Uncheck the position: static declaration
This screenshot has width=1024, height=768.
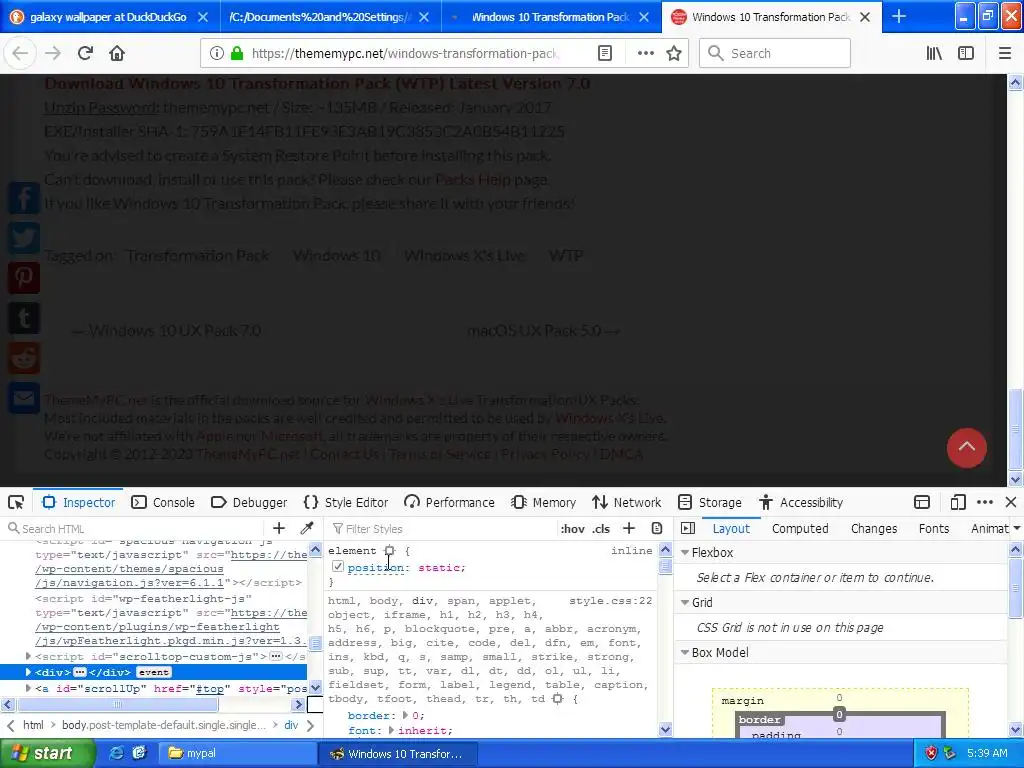pos(338,566)
